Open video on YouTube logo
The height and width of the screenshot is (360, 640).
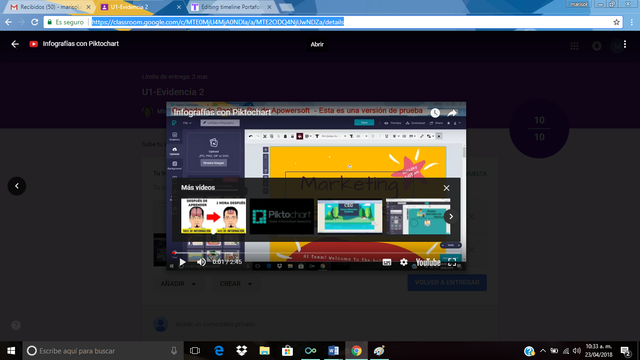[428, 262]
